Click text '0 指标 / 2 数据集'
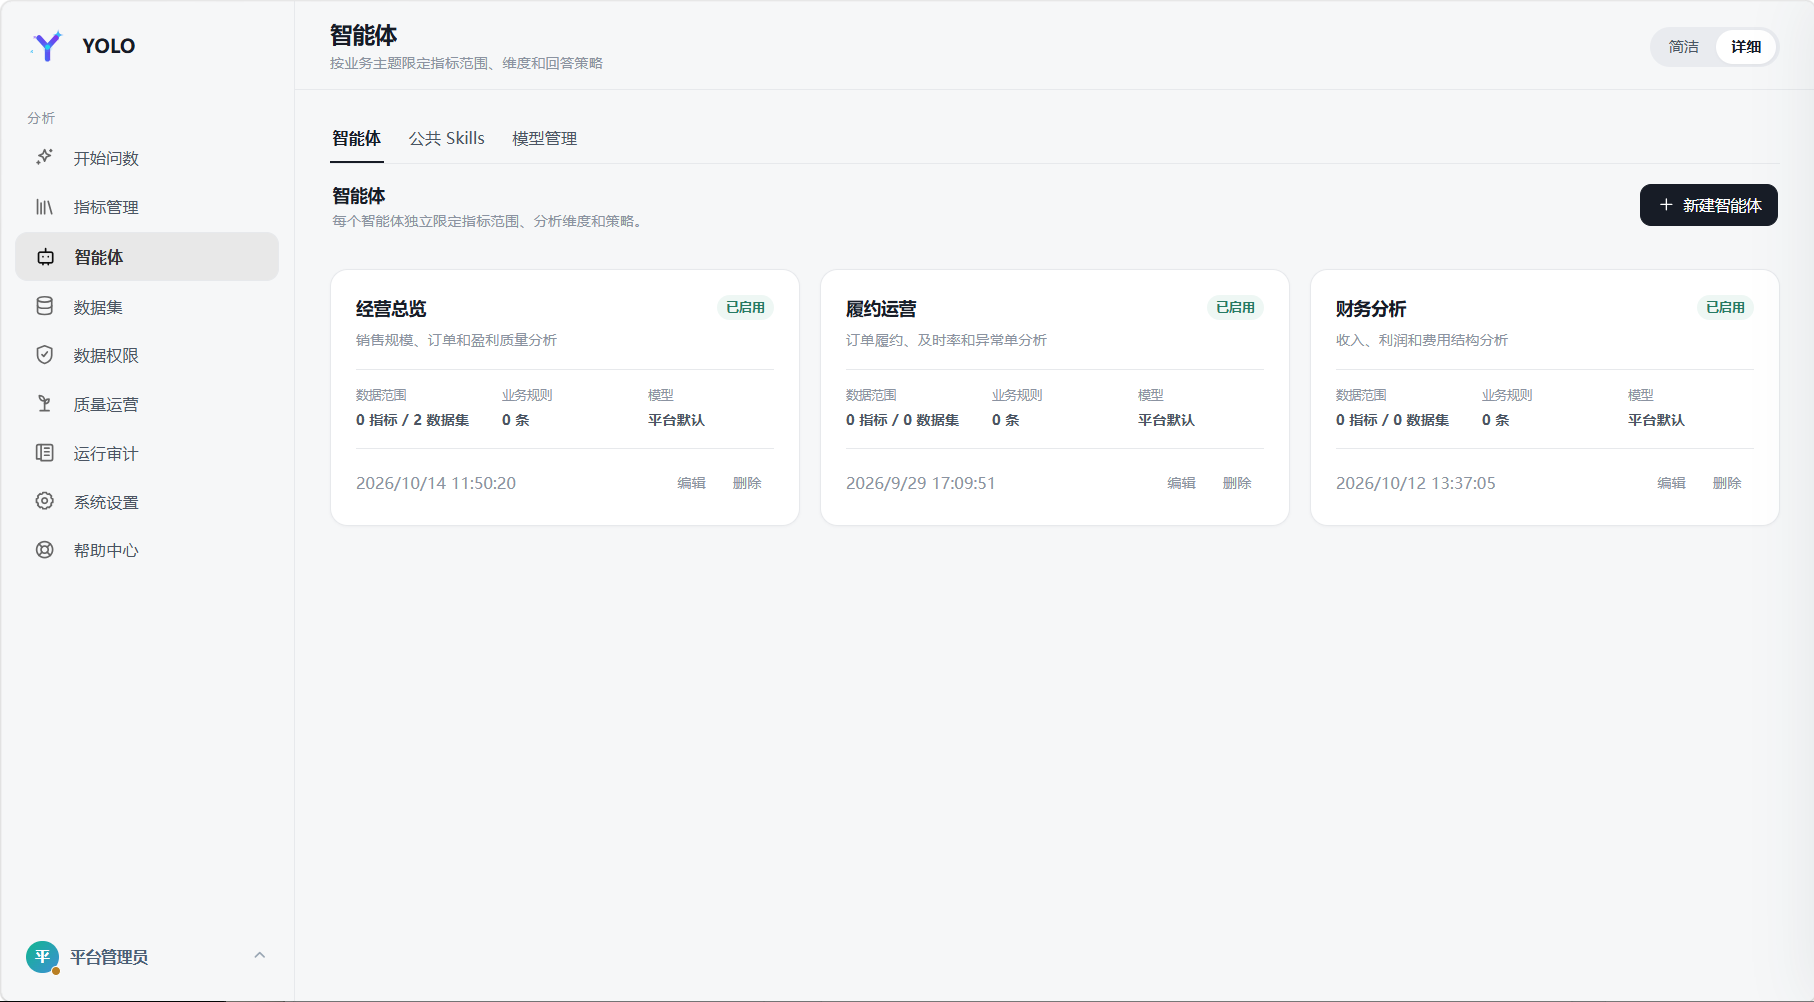The width and height of the screenshot is (1814, 1002). pos(412,420)
